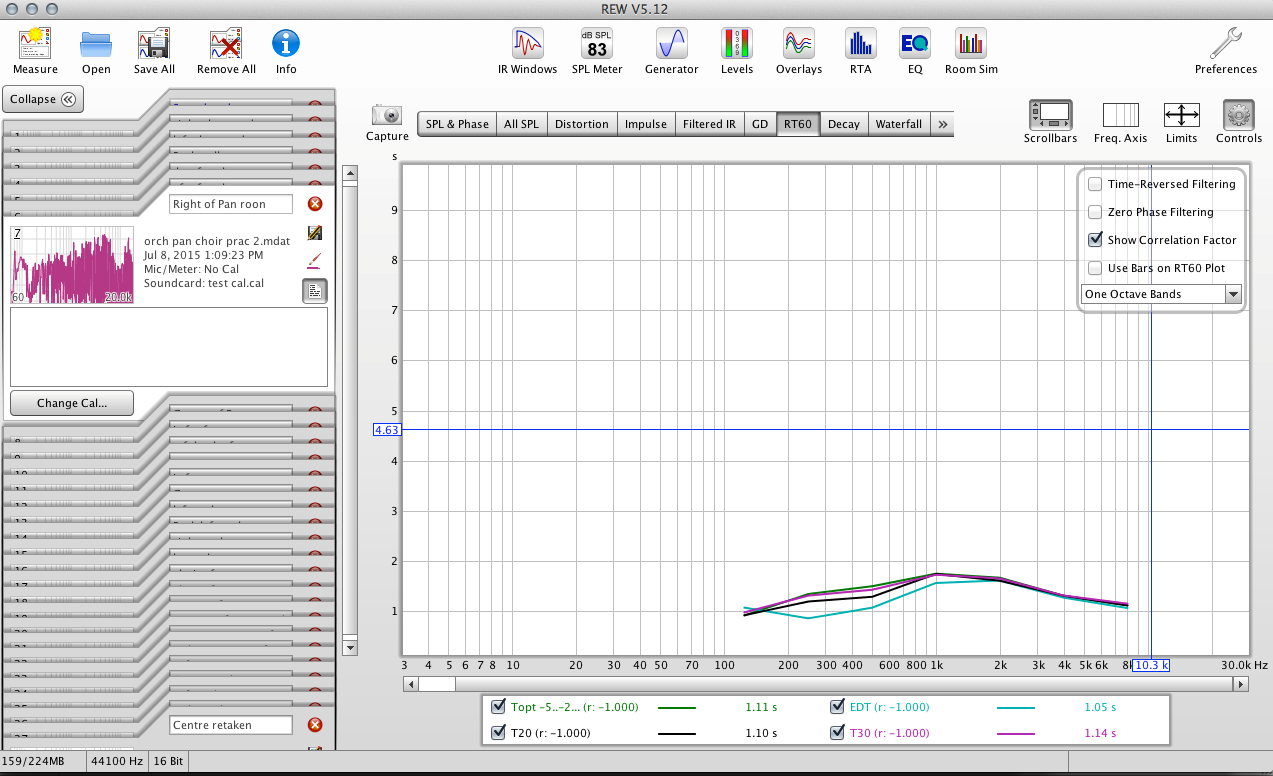Open the RTA analyzer window
This screenshot has height=776, width=1273.
coord(860,44)
